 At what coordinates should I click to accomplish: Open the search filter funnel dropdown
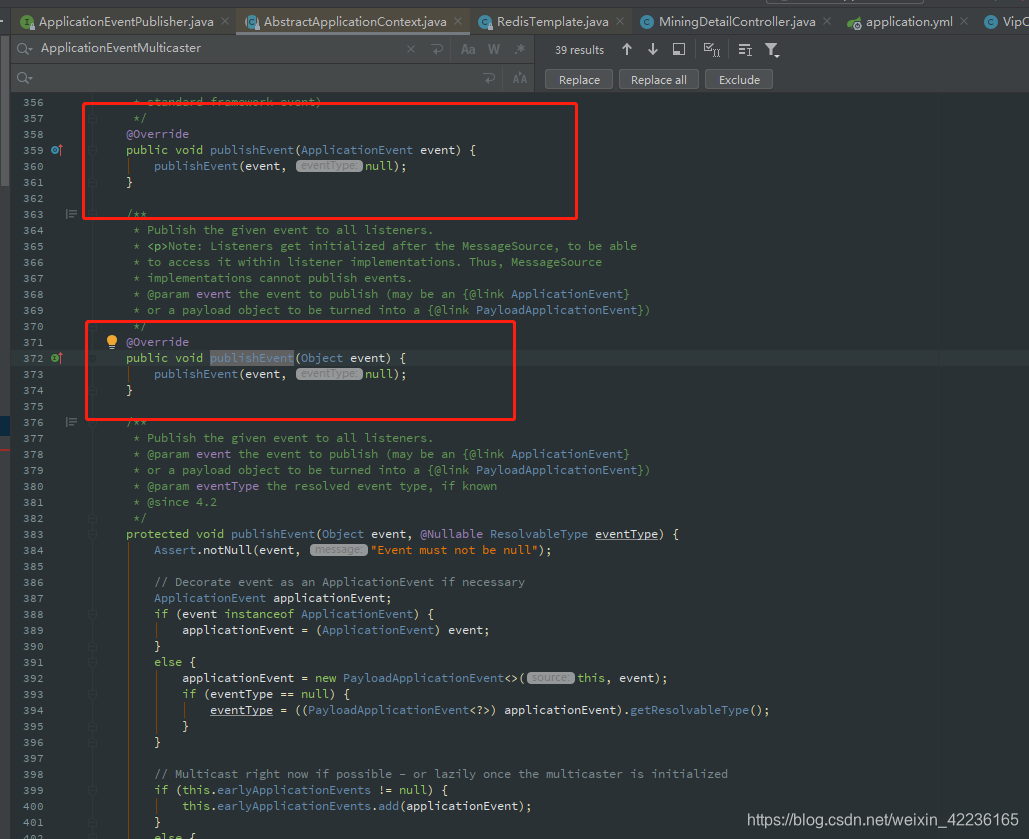tap(772, 50)
